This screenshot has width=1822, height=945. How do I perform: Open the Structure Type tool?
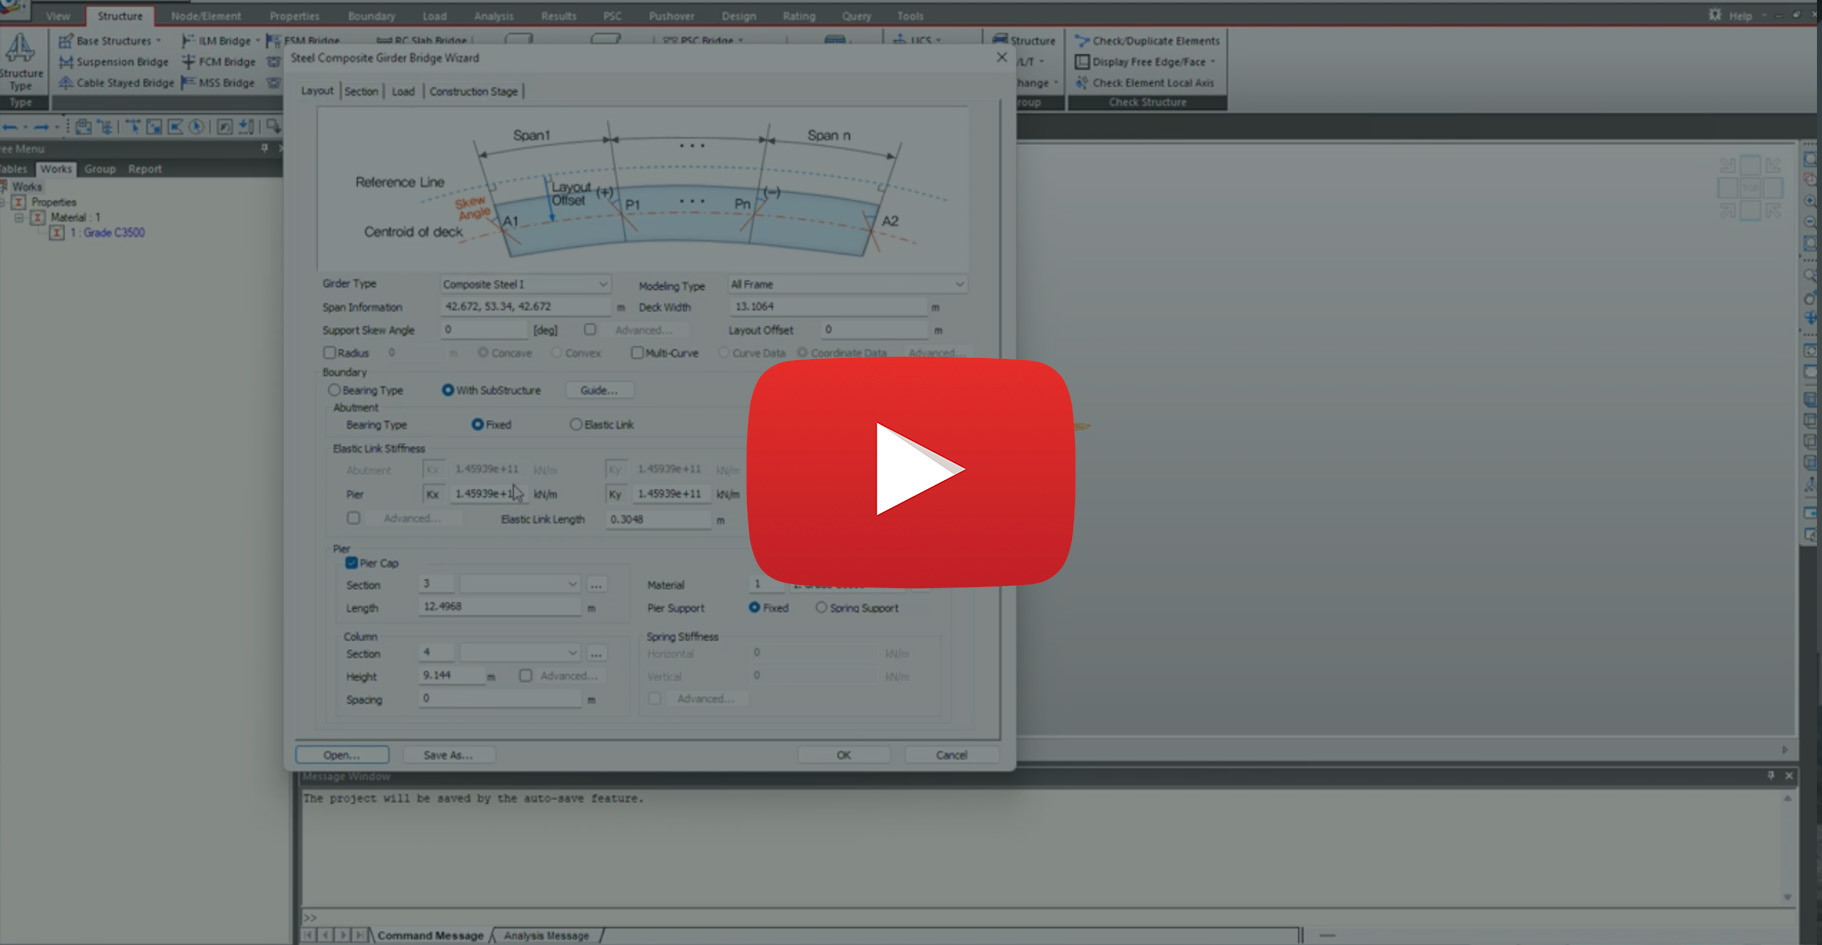(20, 62)
